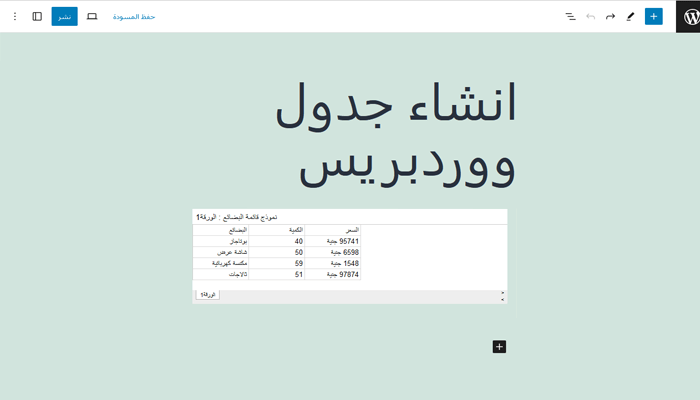Click the post title انشاء جدول ووردبريس
The width and height of the screenshot is (700, 400).
[396, 133]
